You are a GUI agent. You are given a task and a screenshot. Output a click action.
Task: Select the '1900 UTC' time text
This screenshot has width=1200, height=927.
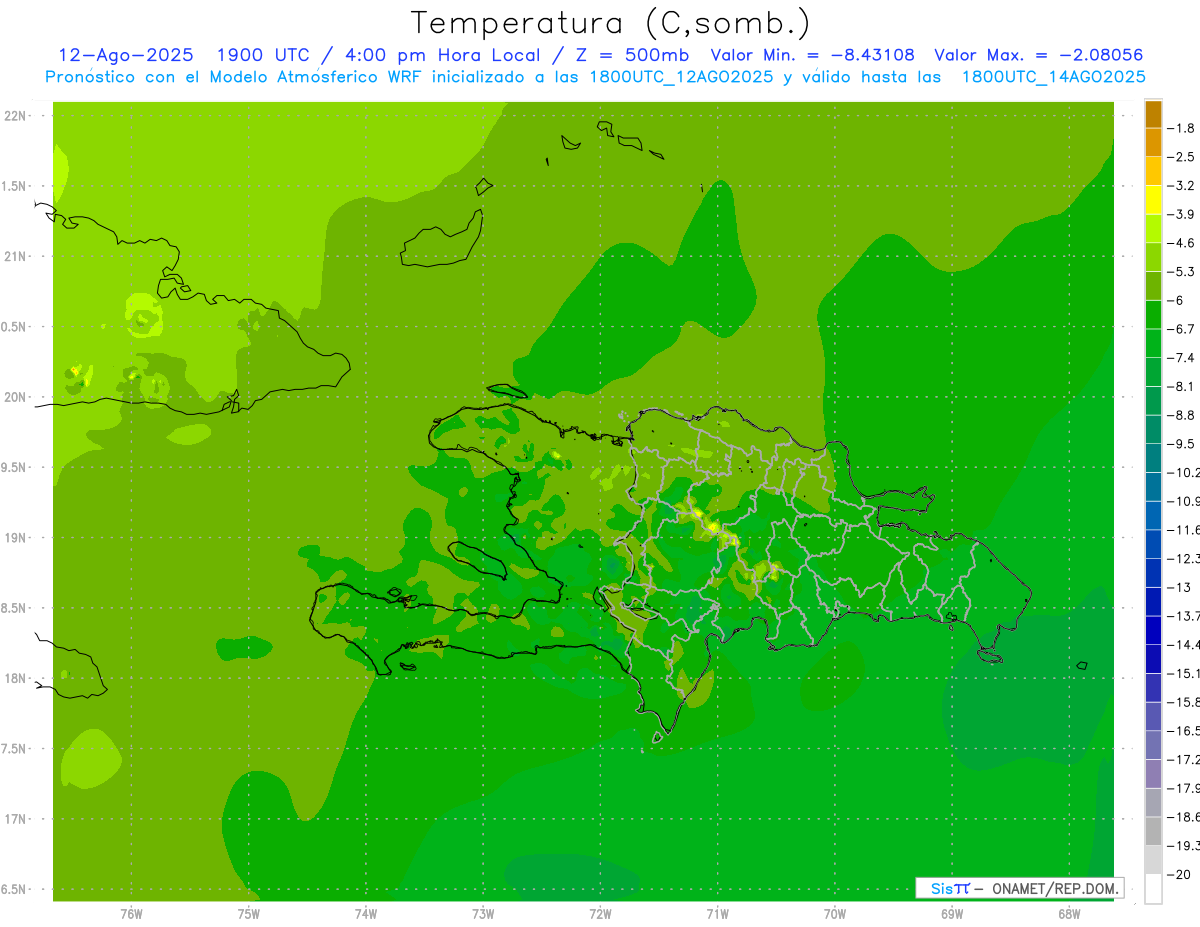click(x=264, y=55)
